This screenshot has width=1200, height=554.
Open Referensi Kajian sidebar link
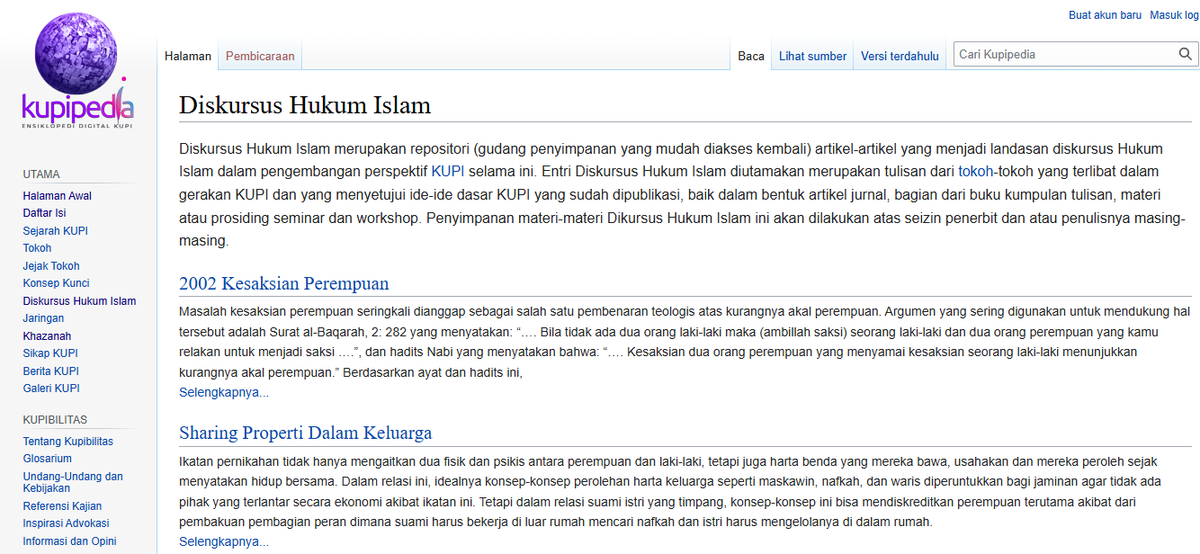[62, 506]
